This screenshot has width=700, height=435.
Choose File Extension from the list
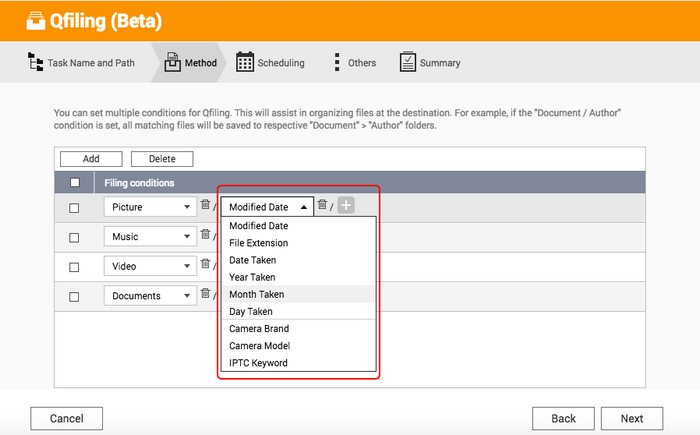pyautogui.click(x=299, y=243)
